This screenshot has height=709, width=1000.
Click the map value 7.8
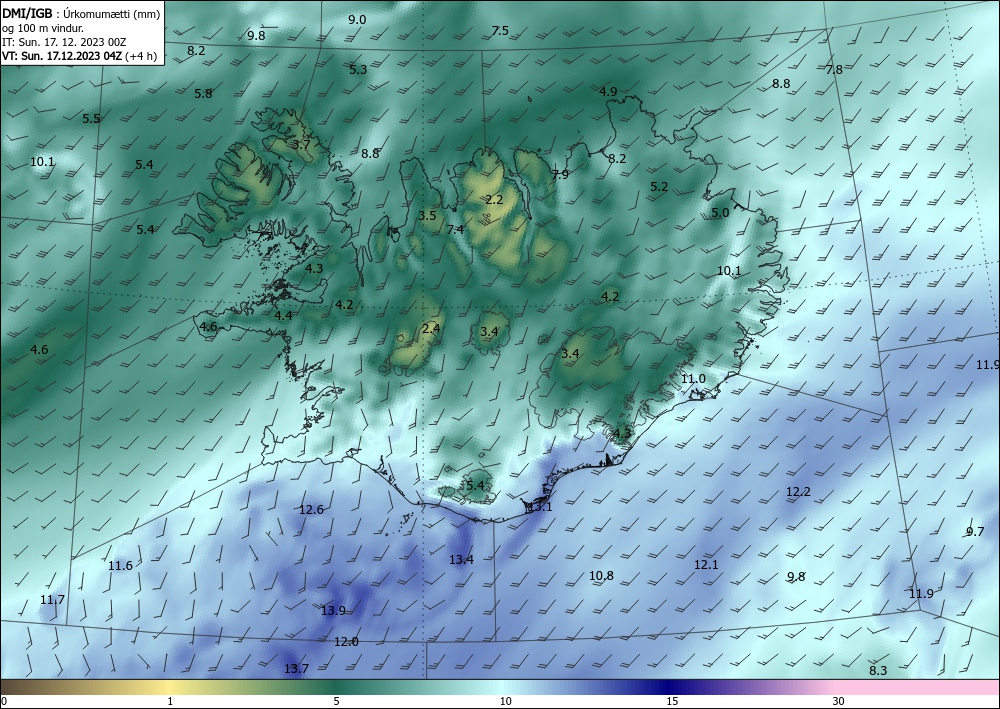tap(834, 70)
